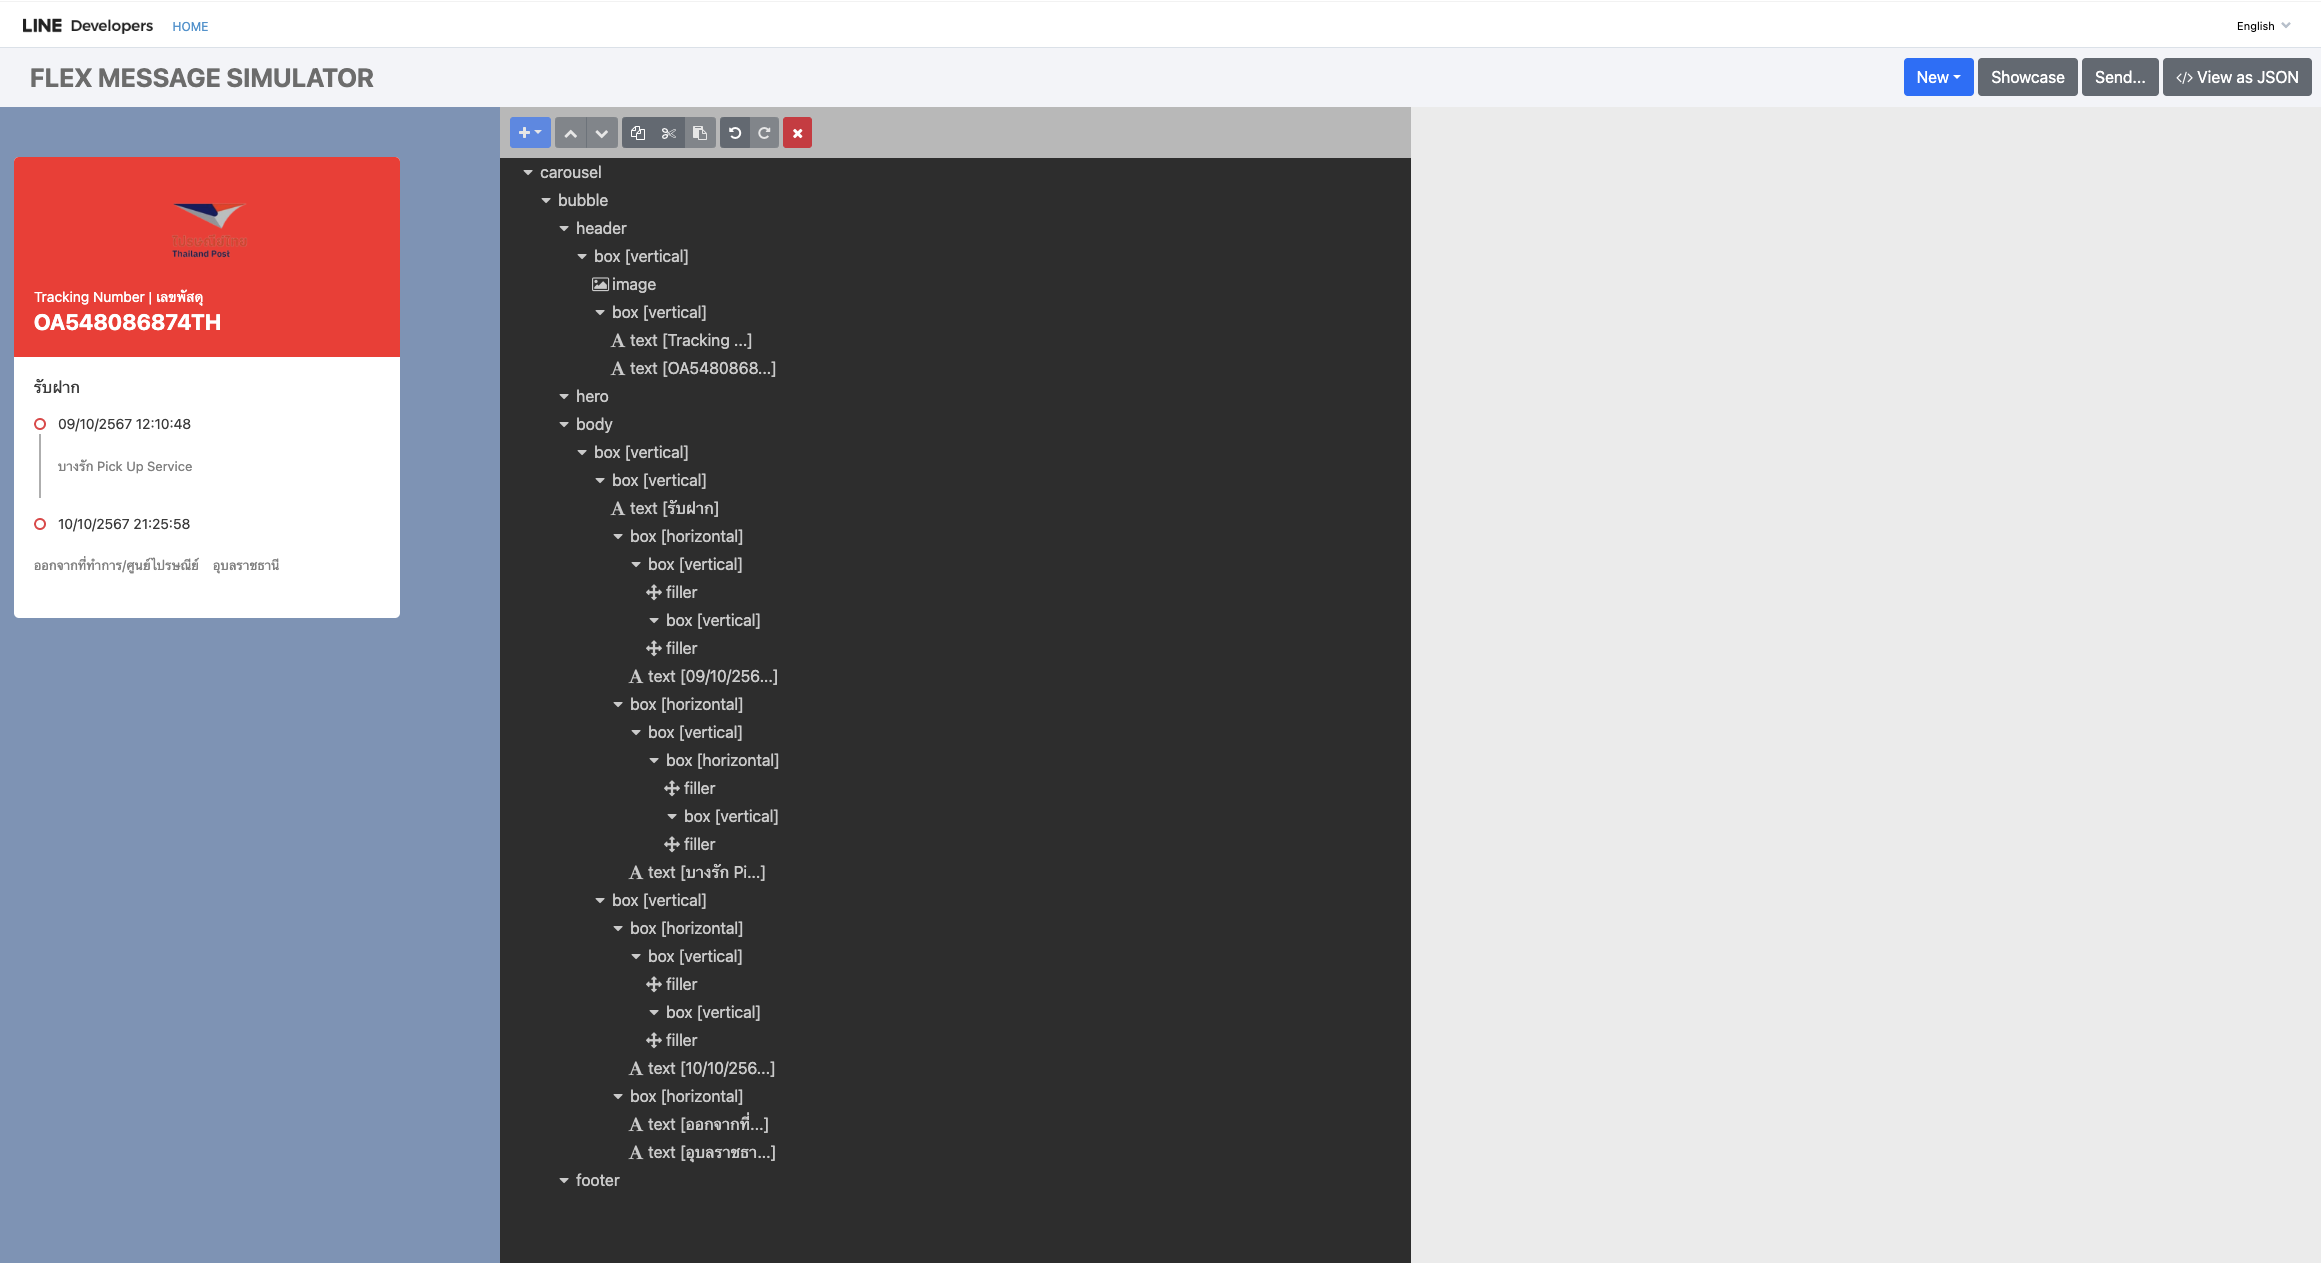Open the New dropdown button
Screen dimensions: 2321x1263
coord(1938,77)
